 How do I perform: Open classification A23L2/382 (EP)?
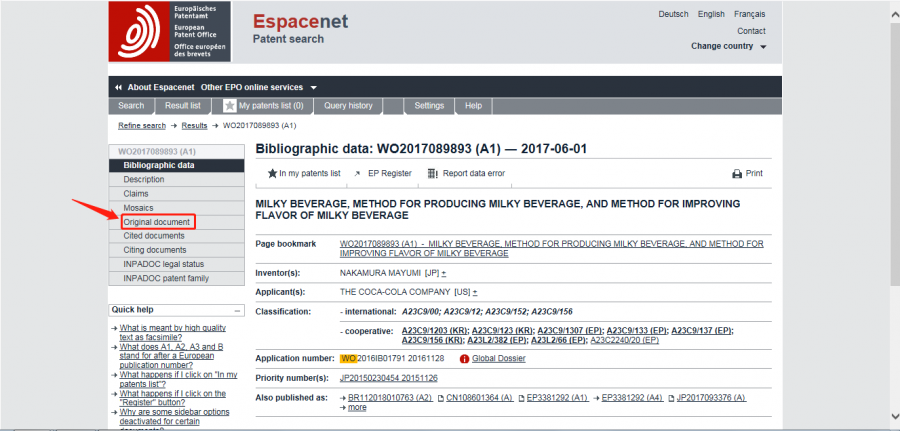click(497, 340)
